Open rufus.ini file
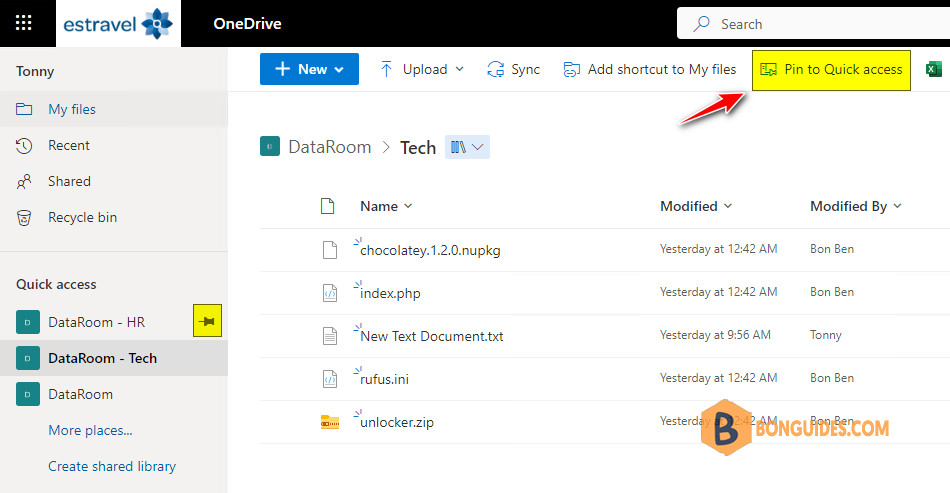The height and width of the screenshot is (493, 950). click(384, 379)
